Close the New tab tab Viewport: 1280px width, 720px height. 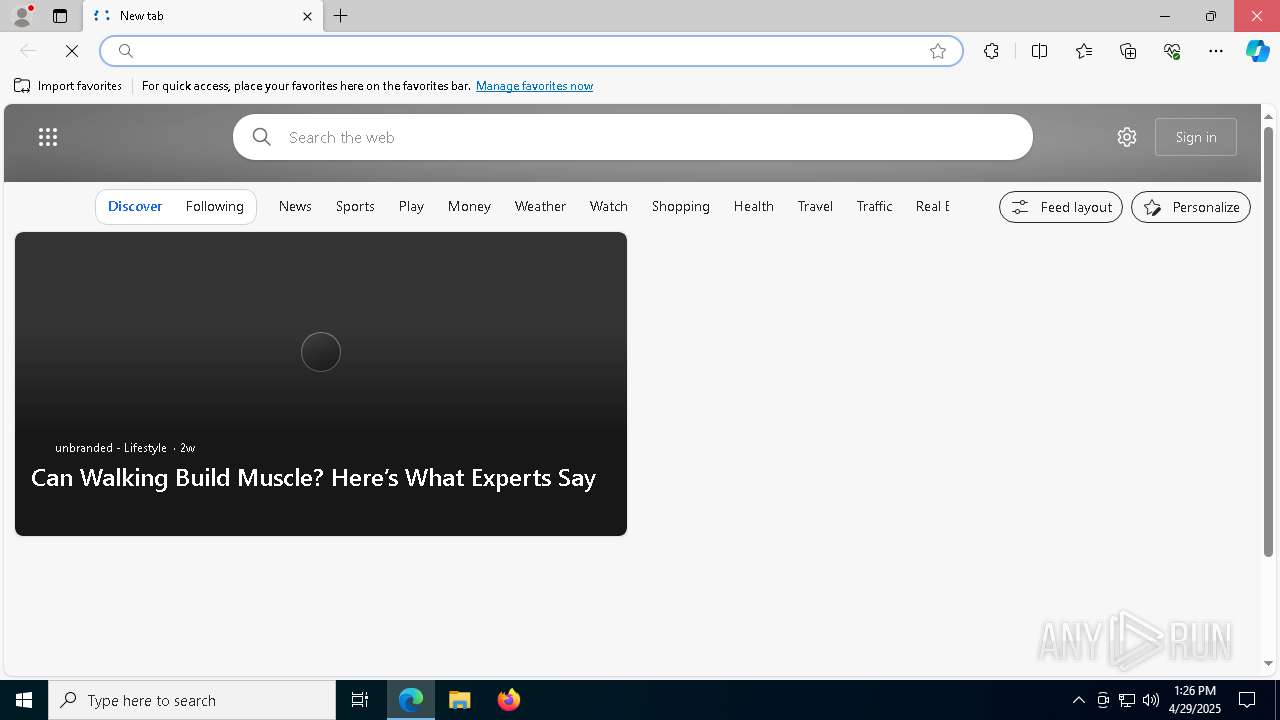[307, 16]
